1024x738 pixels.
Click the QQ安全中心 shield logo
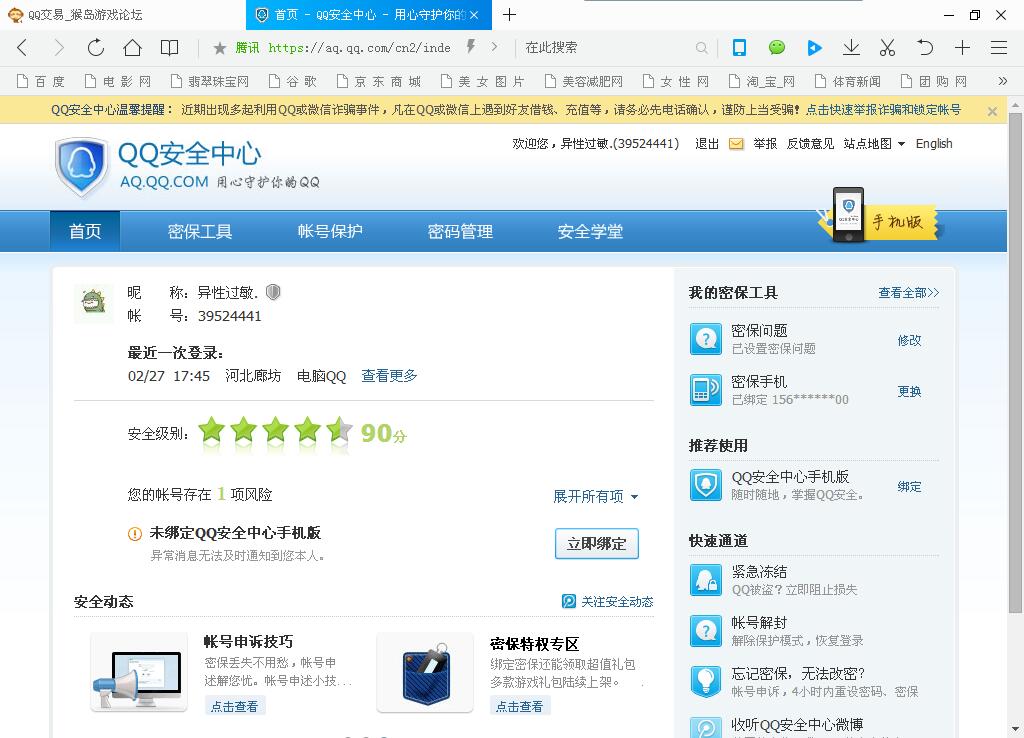81,167
